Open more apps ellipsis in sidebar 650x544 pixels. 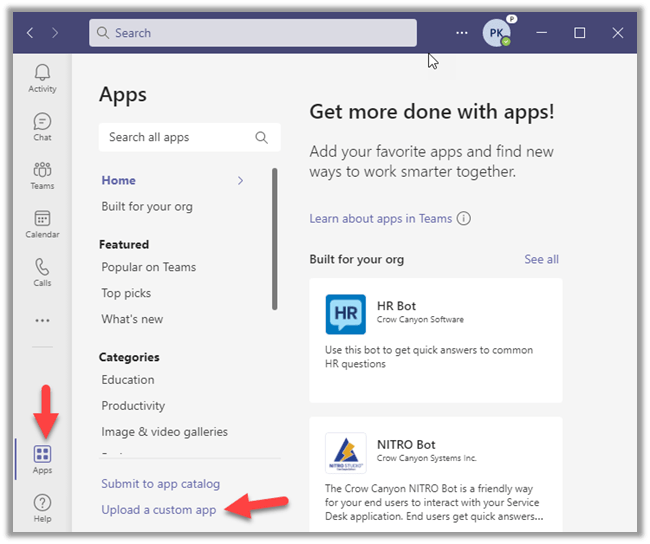42,321
